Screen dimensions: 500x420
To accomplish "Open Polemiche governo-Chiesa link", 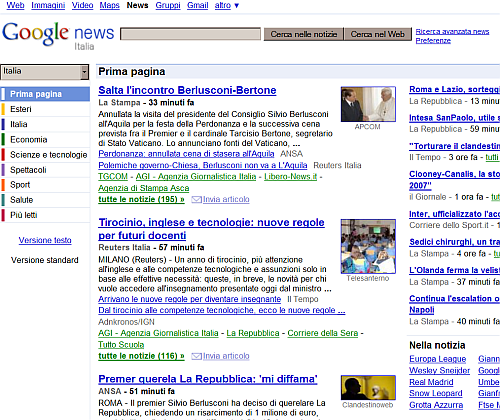I will 203,165.
